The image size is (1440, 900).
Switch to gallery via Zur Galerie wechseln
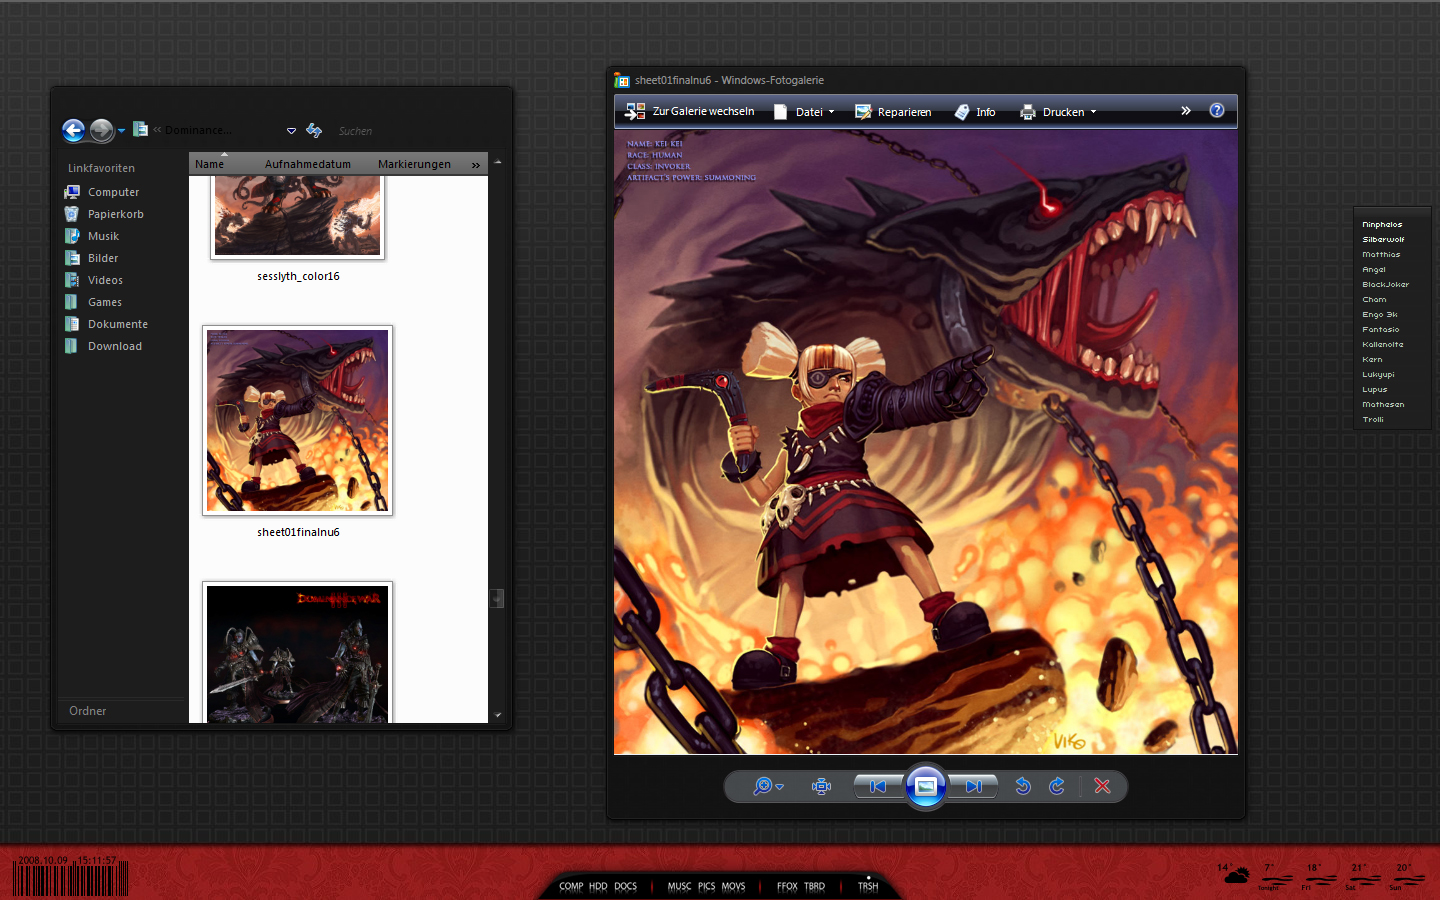click(690, 111)
